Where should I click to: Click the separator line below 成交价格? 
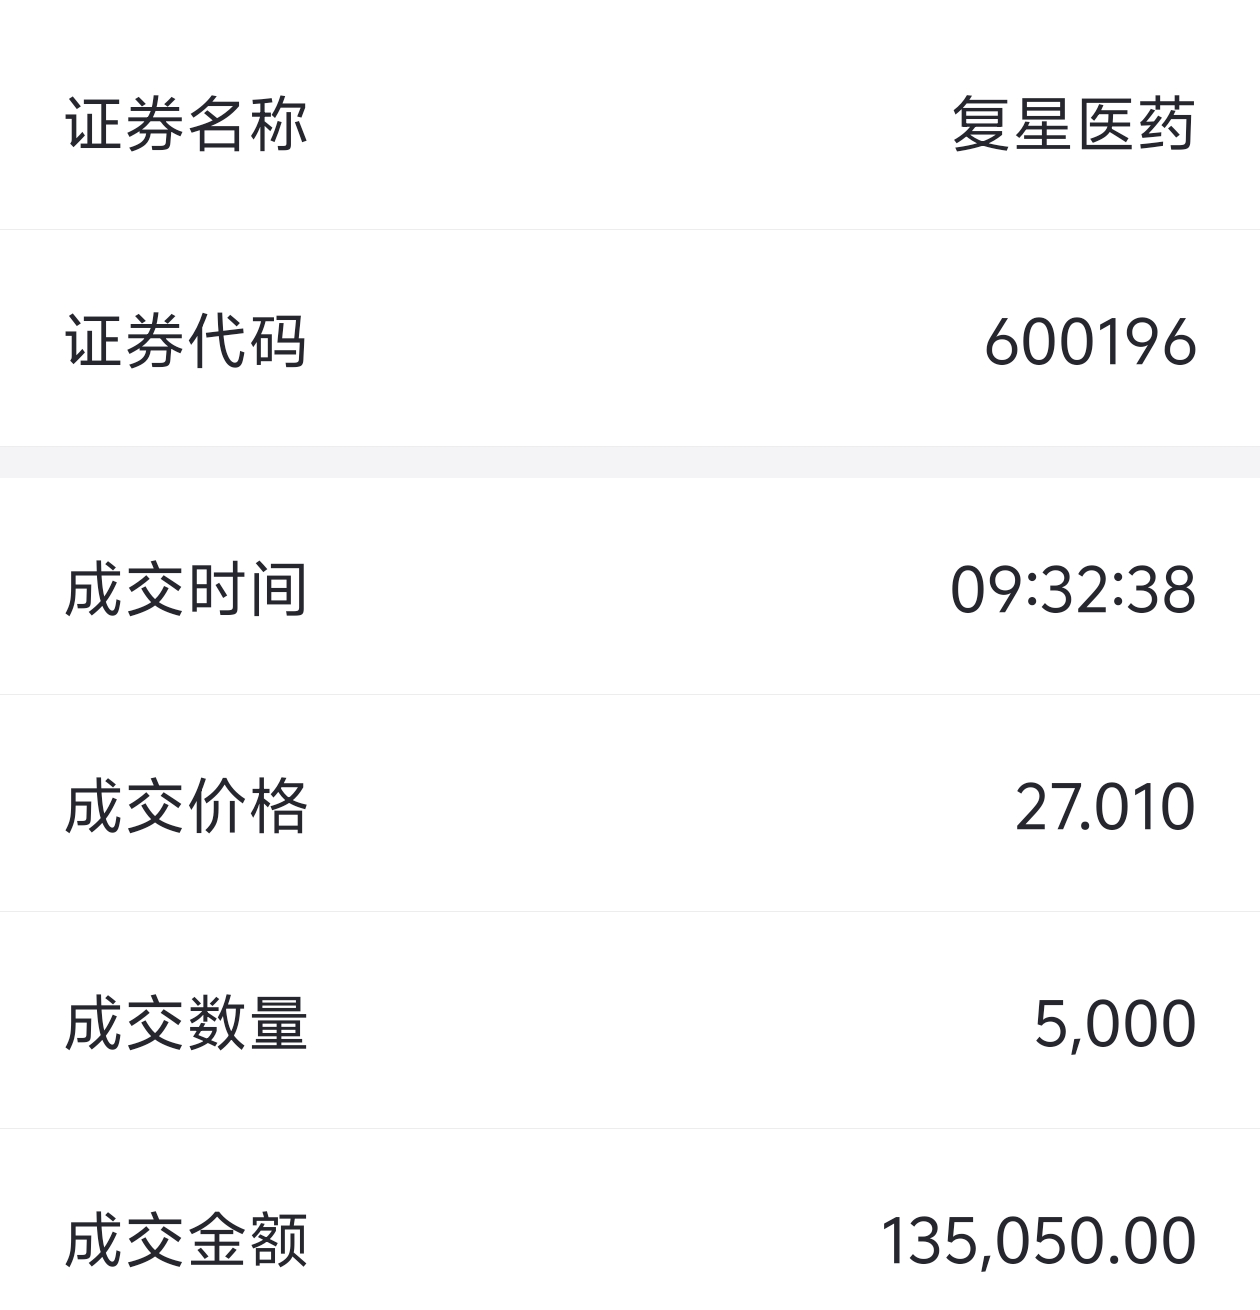pyautogui.click(x=630, y=912)
